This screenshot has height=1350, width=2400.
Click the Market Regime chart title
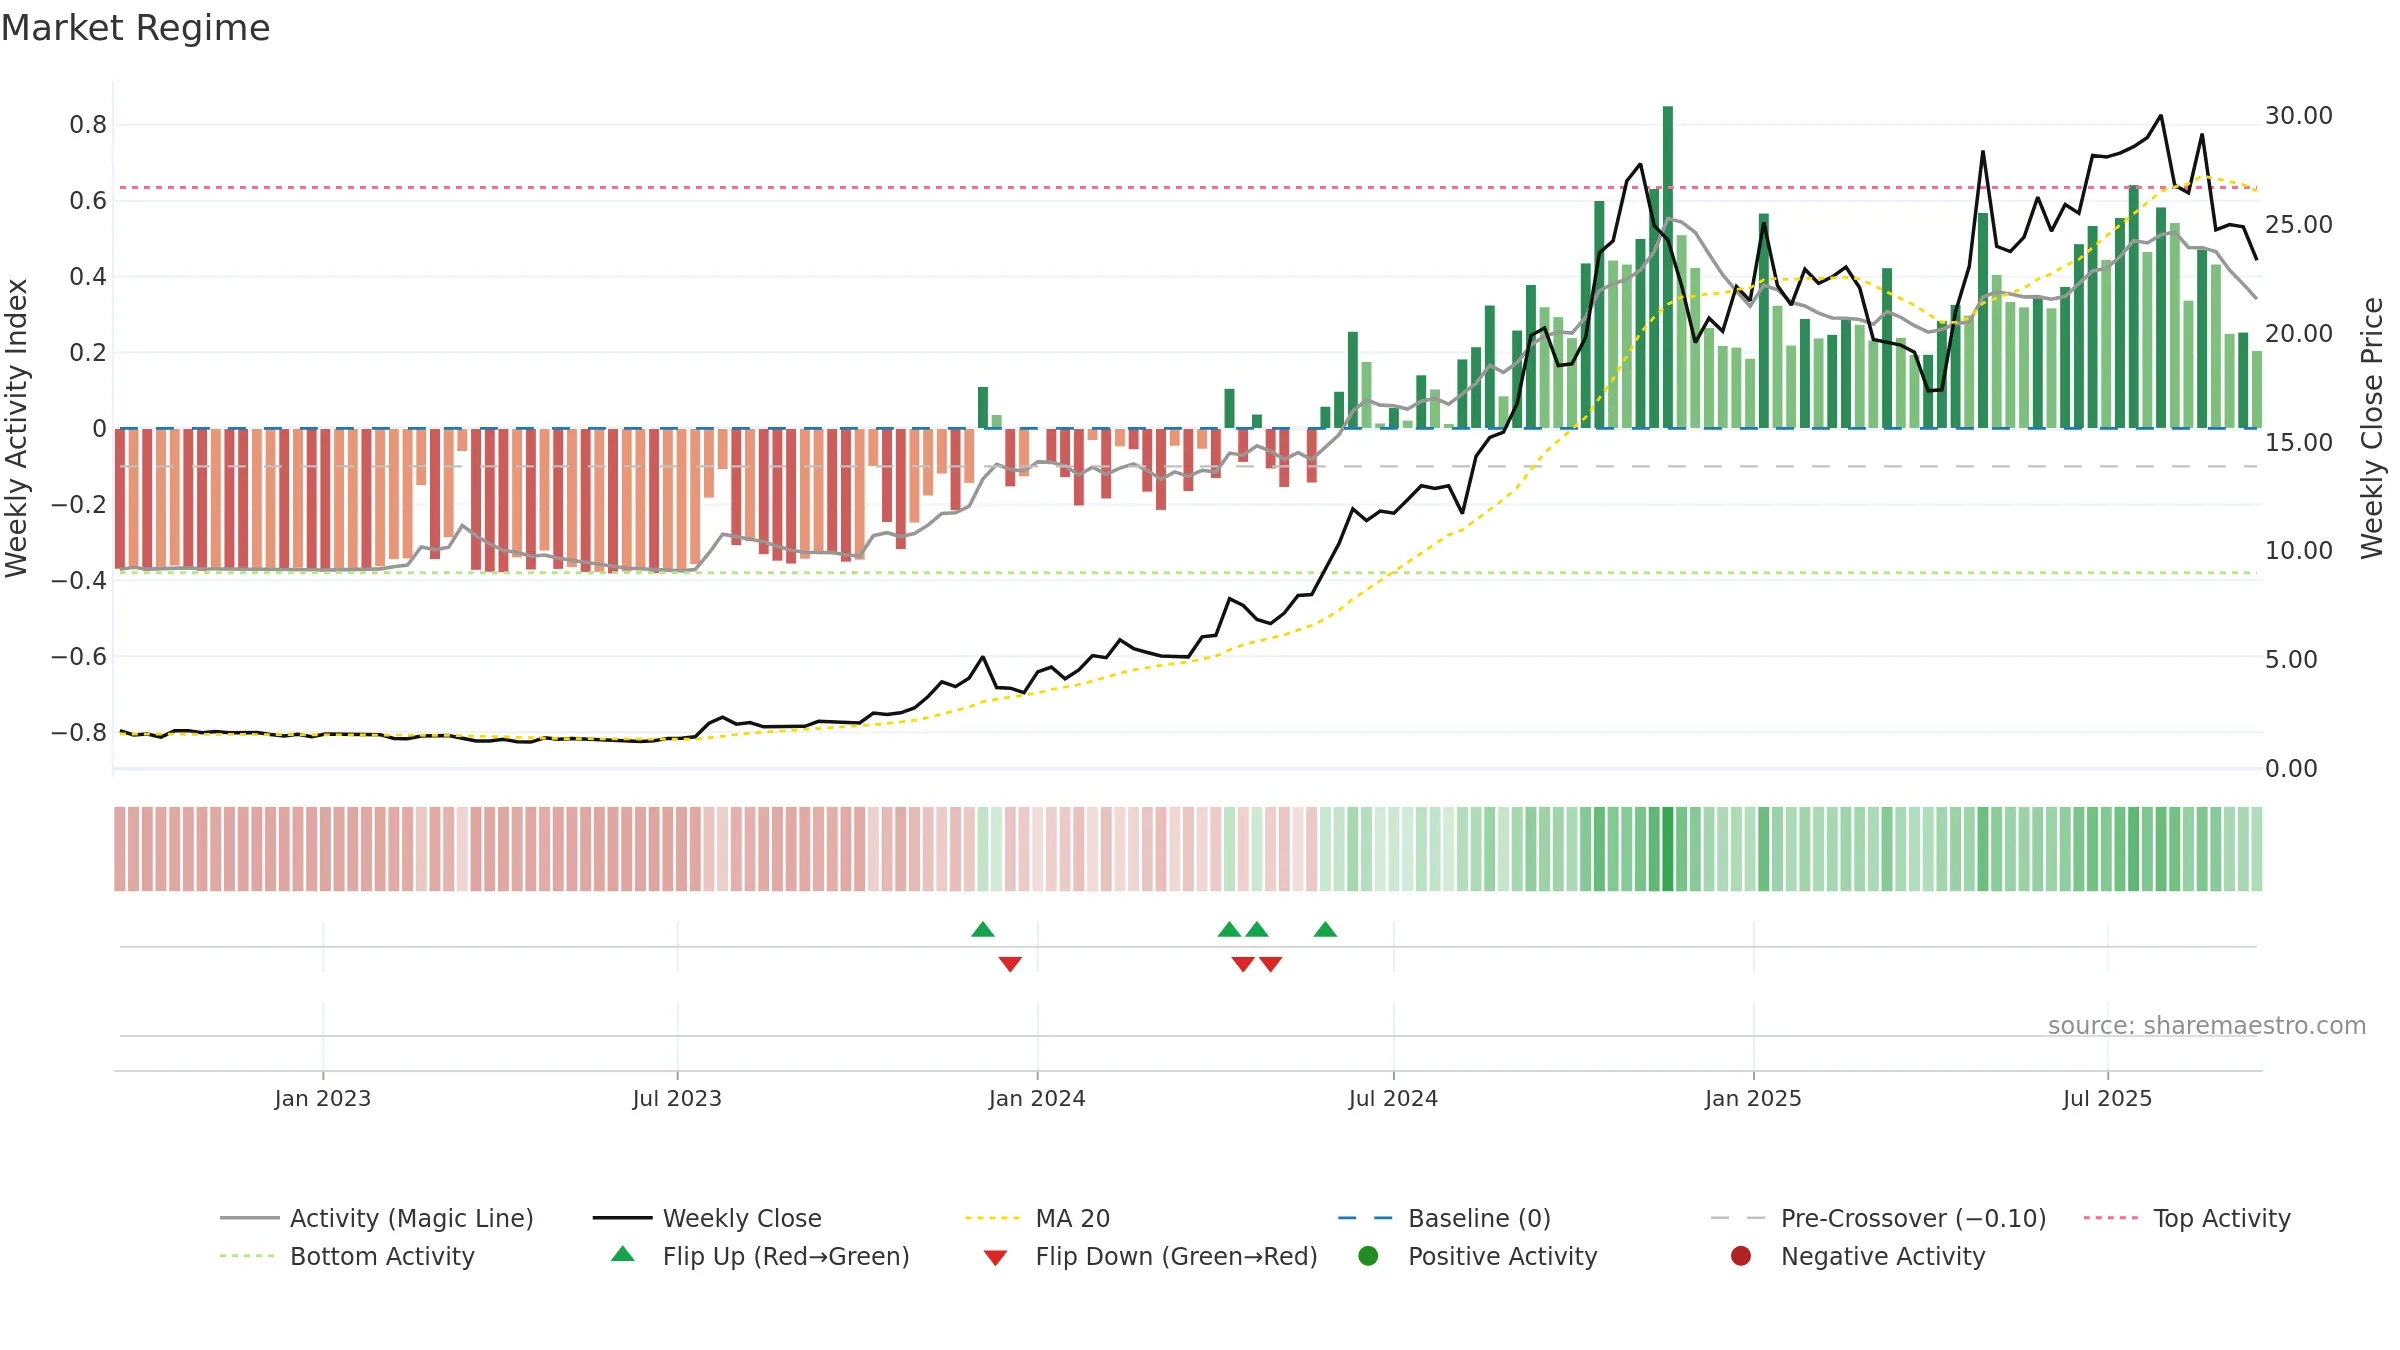click(135, 28)
